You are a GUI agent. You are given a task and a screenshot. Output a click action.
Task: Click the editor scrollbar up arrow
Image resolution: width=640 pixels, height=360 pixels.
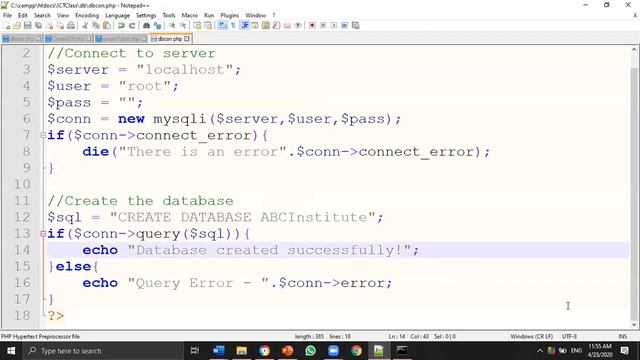[x=634, y=50]
